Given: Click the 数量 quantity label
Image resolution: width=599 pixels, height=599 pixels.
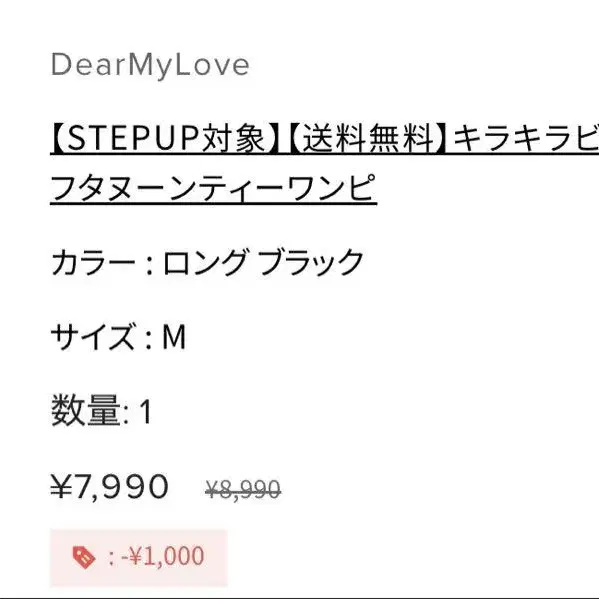Looking at the screenshot, I should click(86, 411).
